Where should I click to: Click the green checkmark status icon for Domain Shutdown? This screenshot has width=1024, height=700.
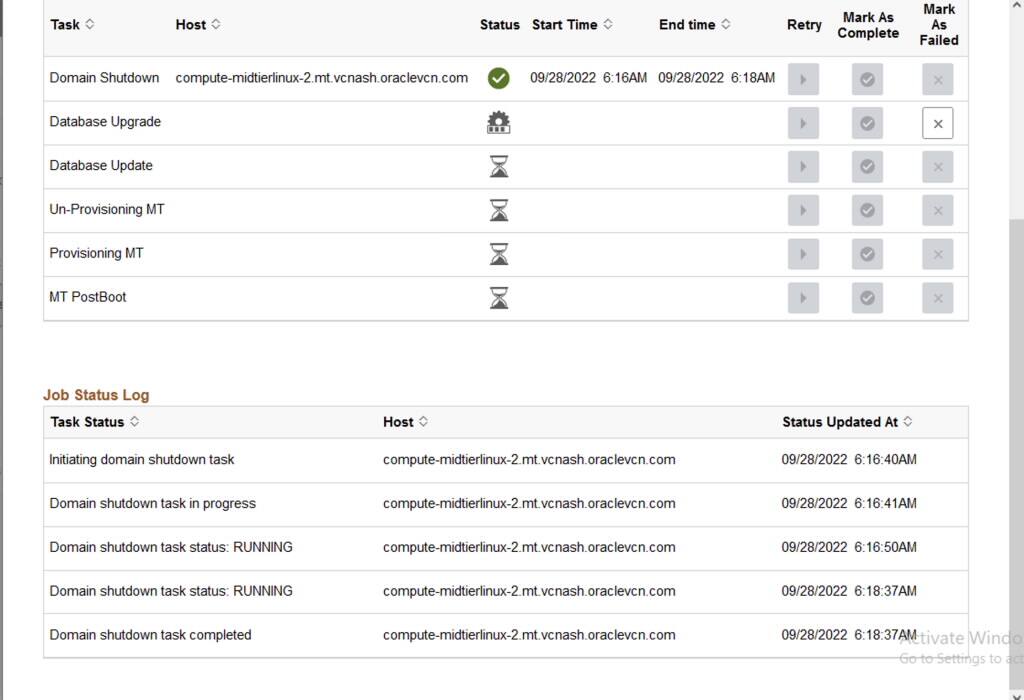498,78
